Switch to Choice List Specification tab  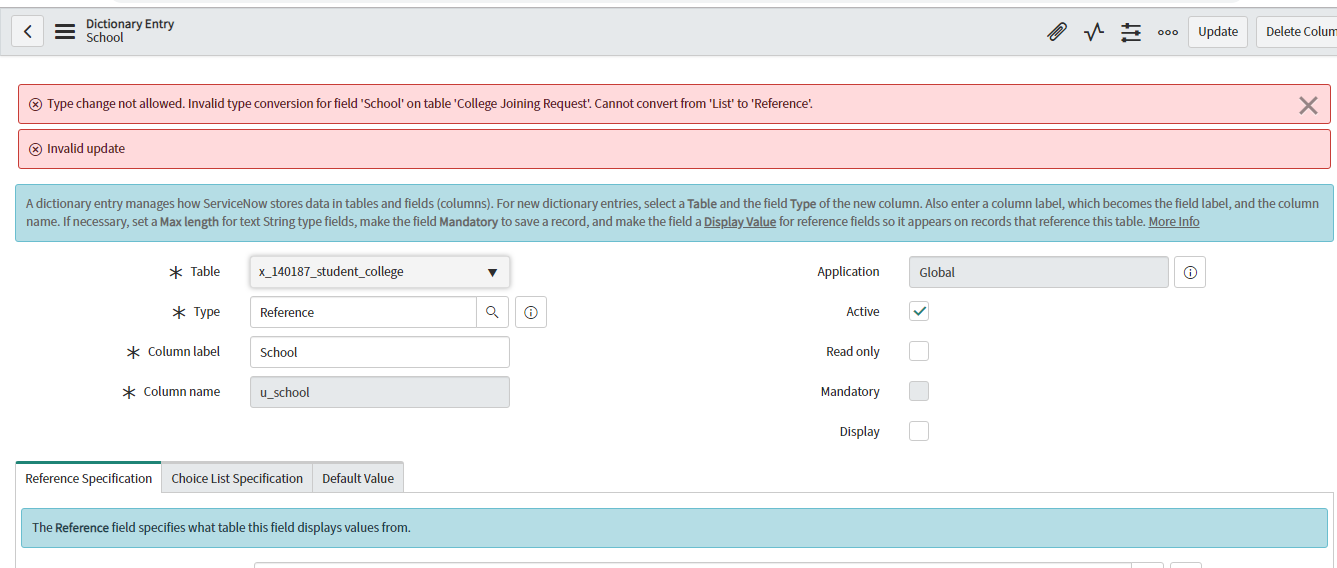[237, 478]
